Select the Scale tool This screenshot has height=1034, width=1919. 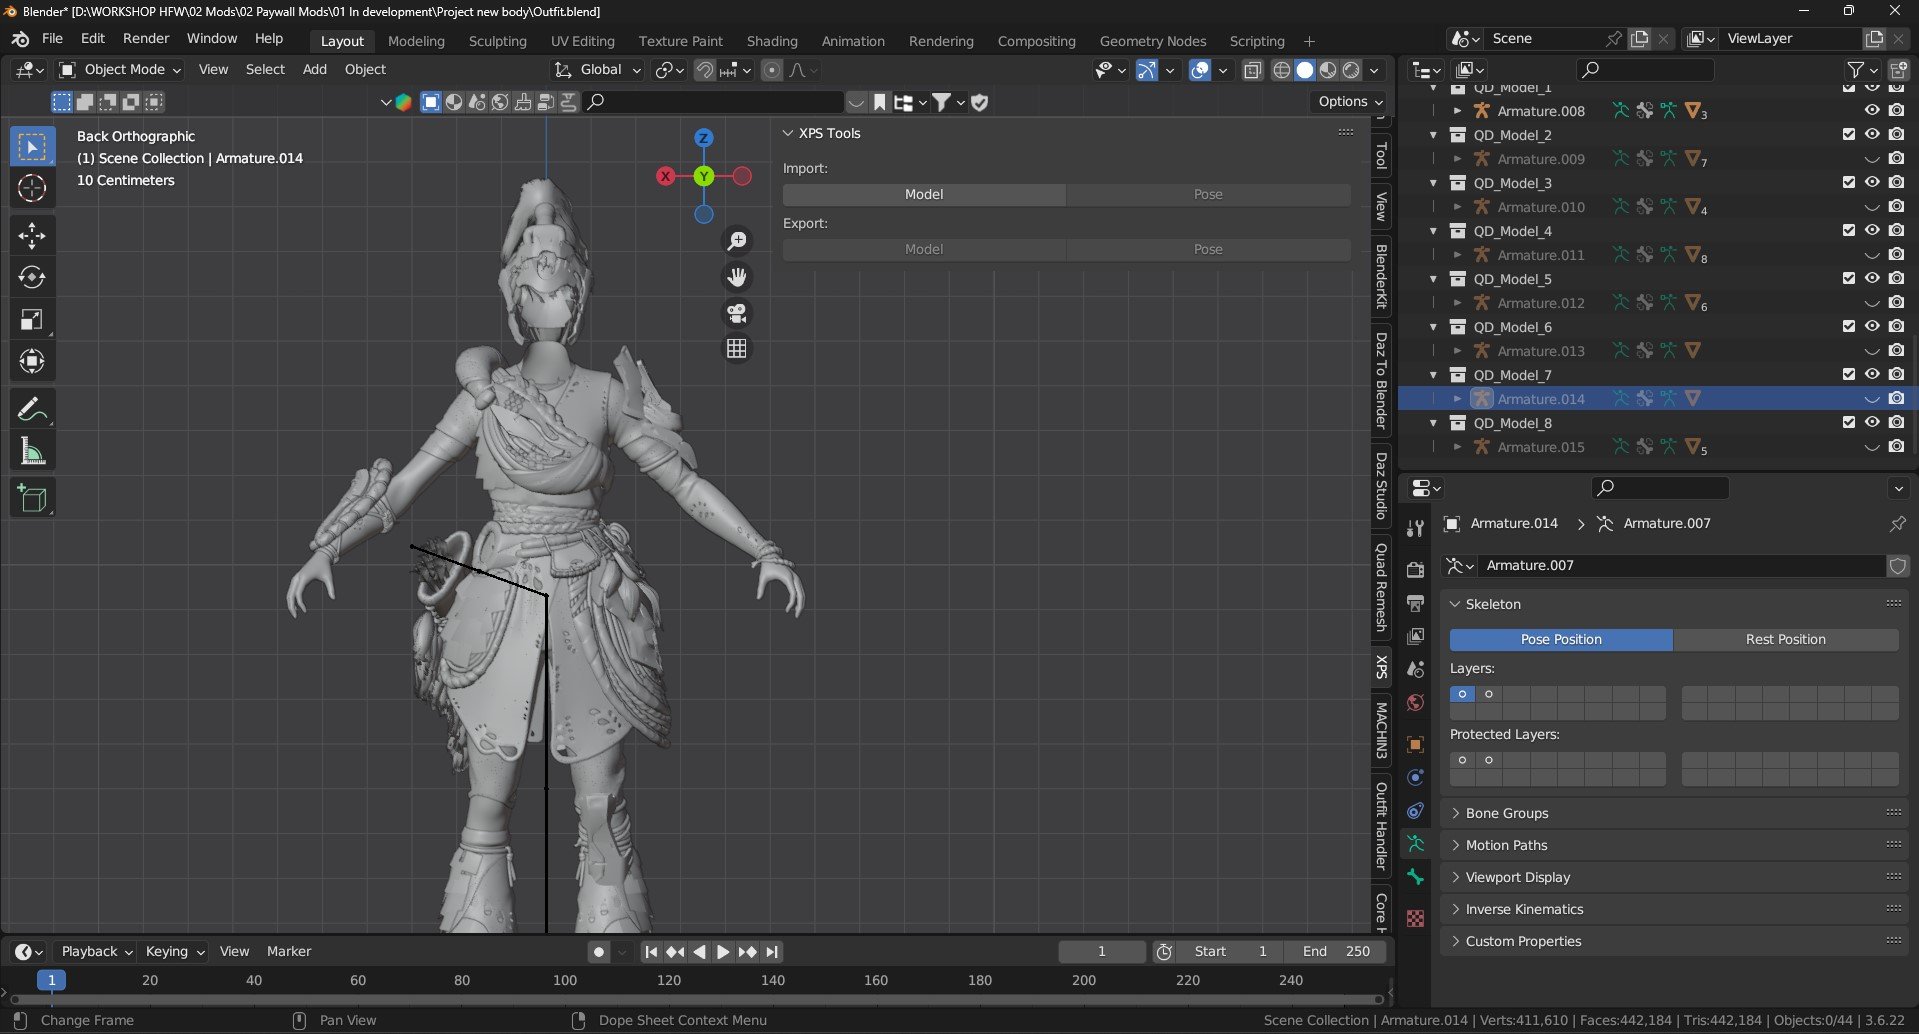coord(32,320)
